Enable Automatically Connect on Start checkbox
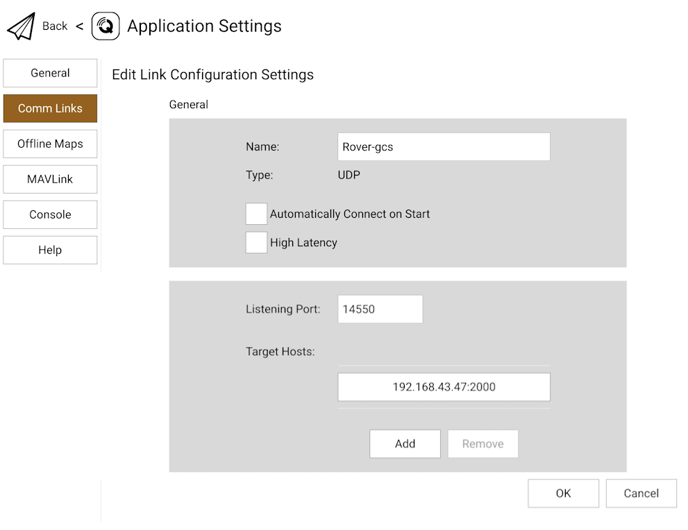 click(256, 214)
